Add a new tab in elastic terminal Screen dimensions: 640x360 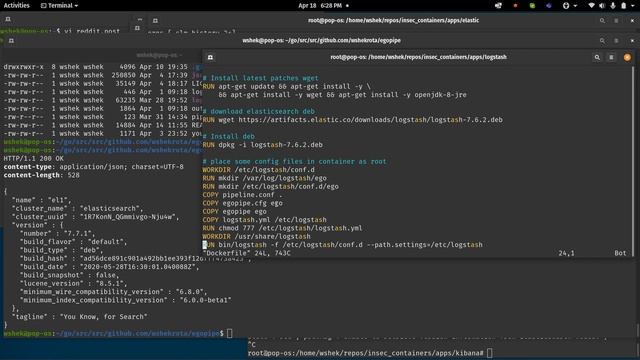coord(155,20)
